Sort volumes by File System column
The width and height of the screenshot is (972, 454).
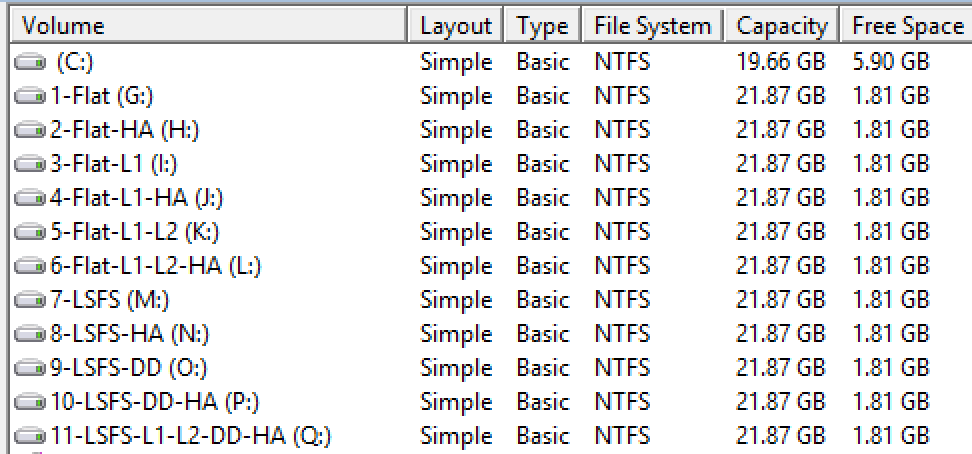[652, 26]
